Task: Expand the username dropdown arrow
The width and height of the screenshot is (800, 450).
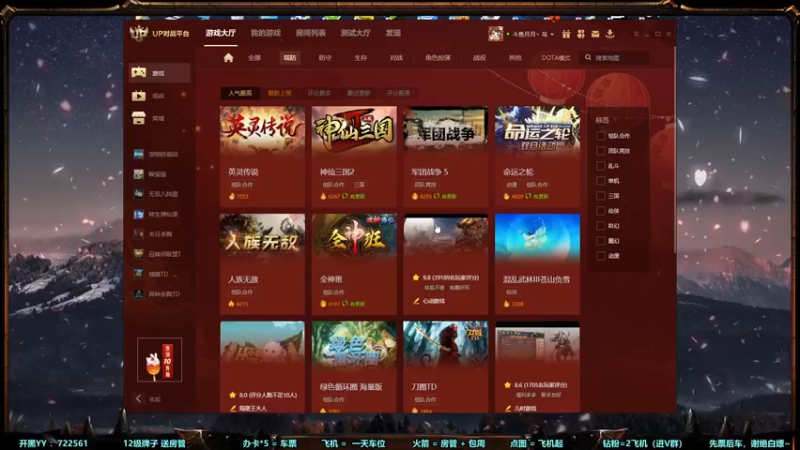Action: pyautogui.click(x=552, y=35)
